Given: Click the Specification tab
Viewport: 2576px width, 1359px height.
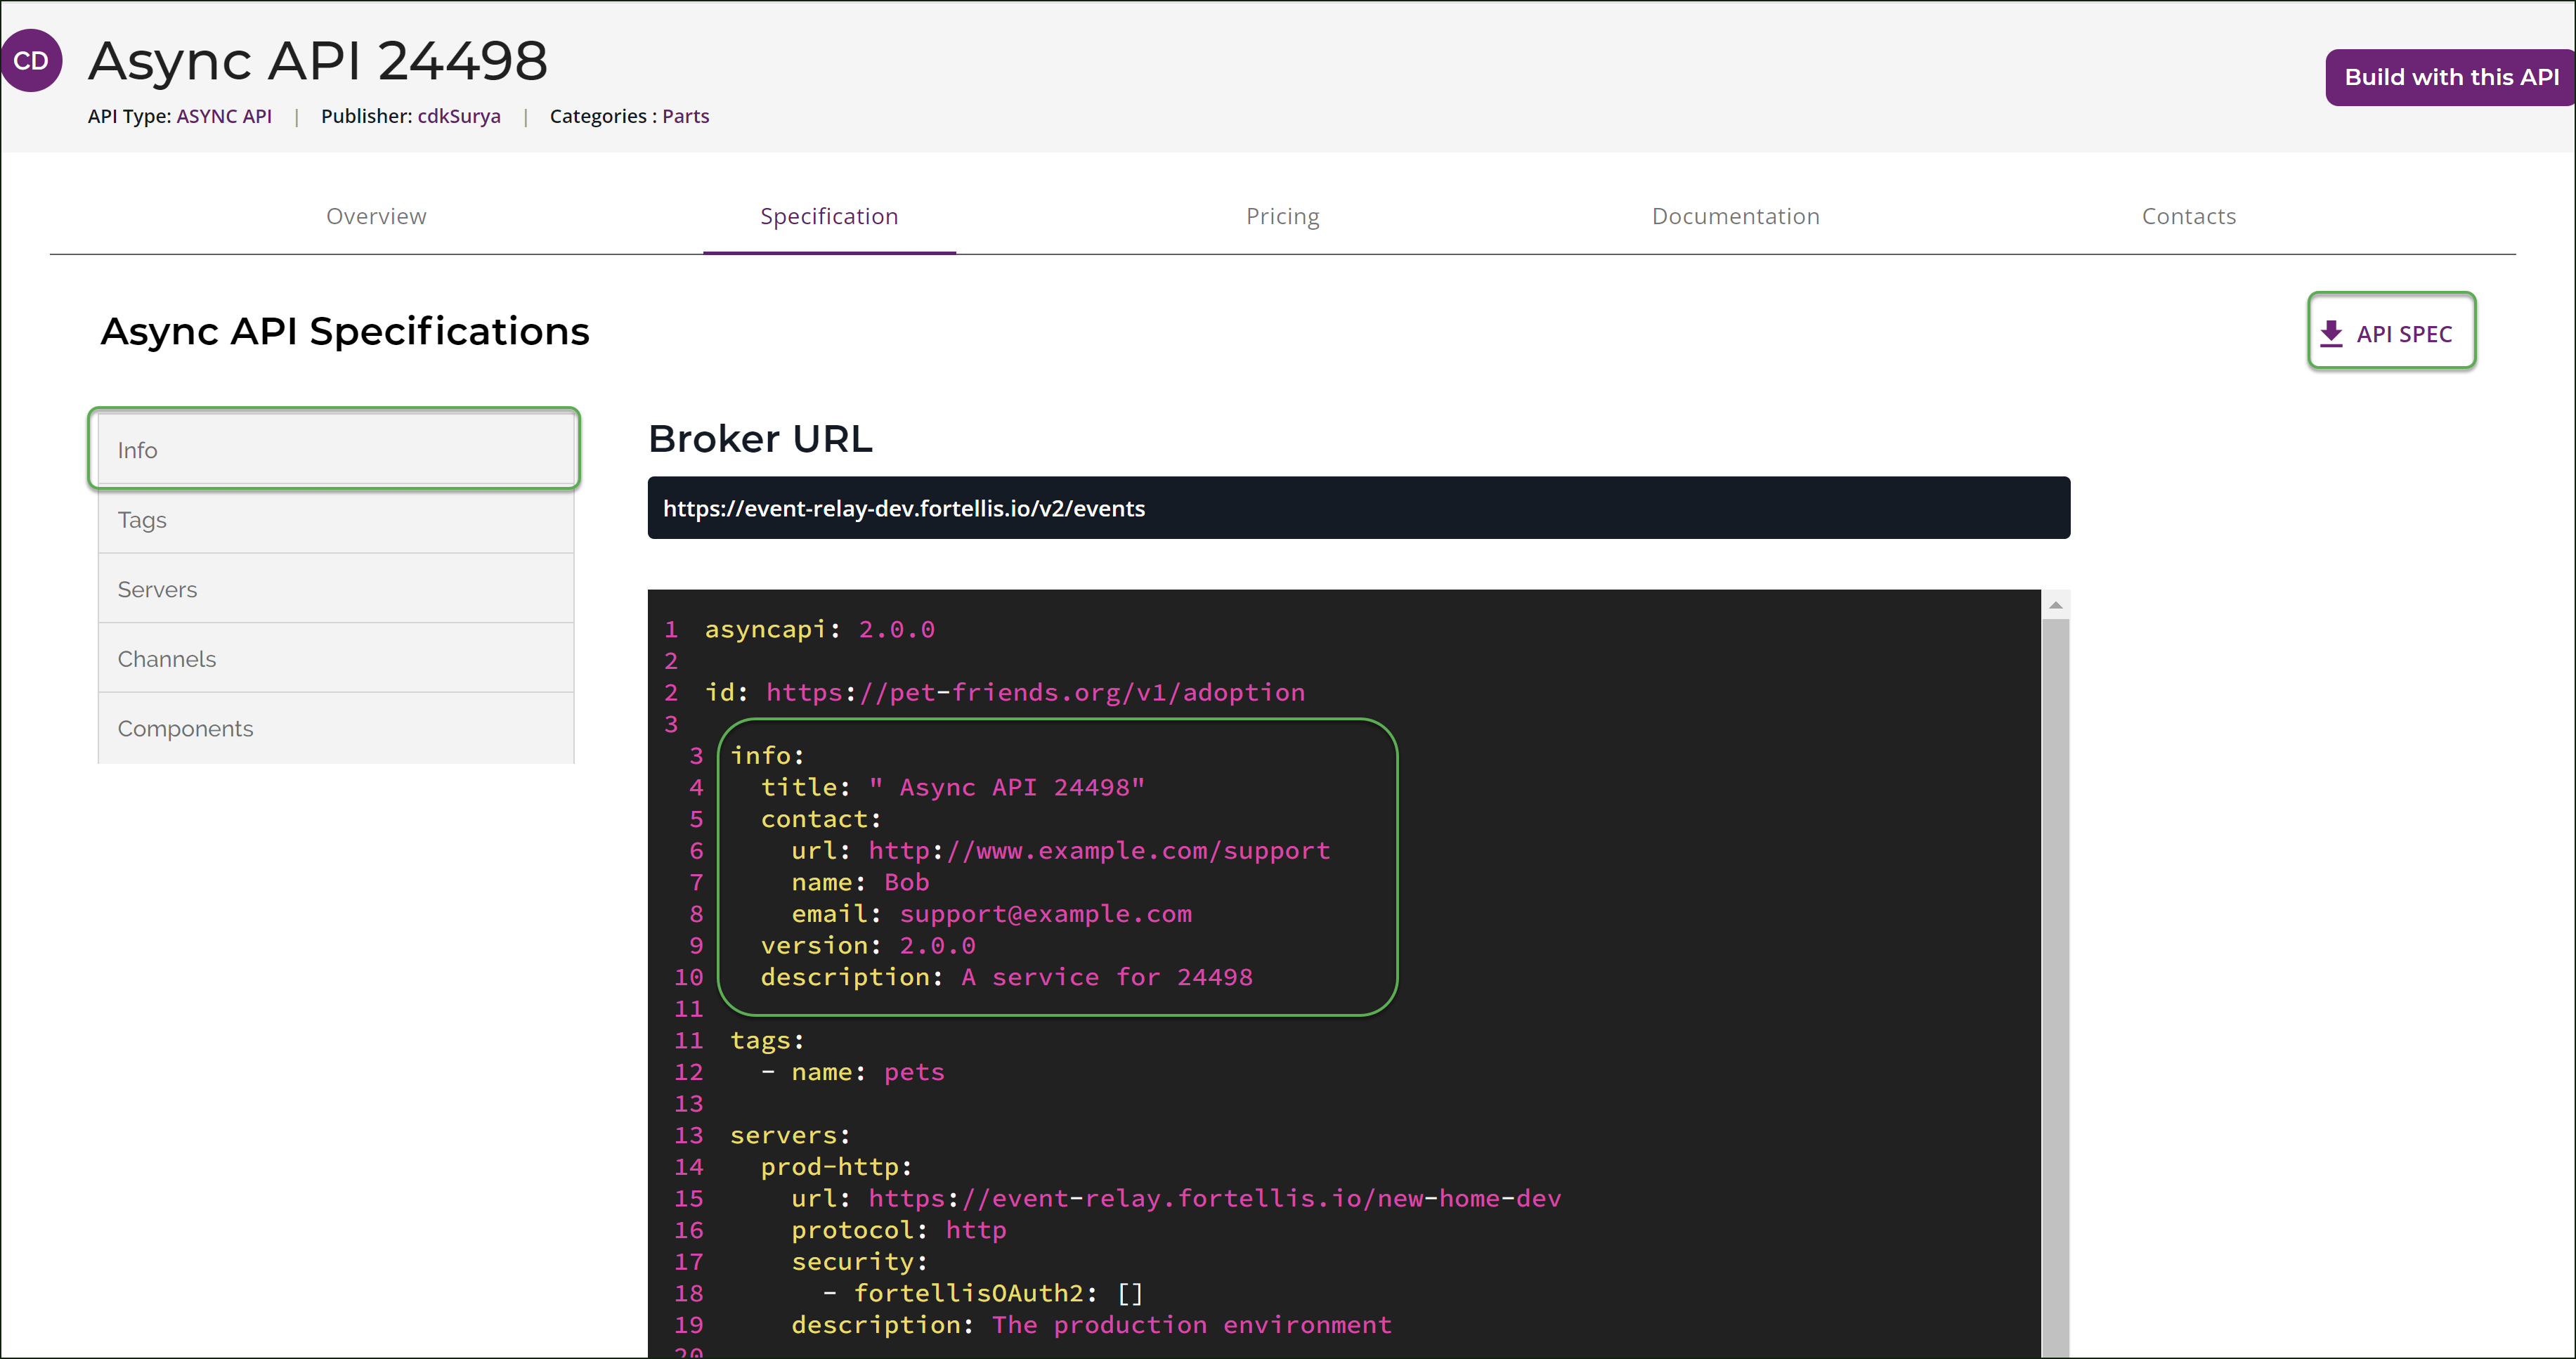Looking at the screenshot, I should click(x=829, y=216).
